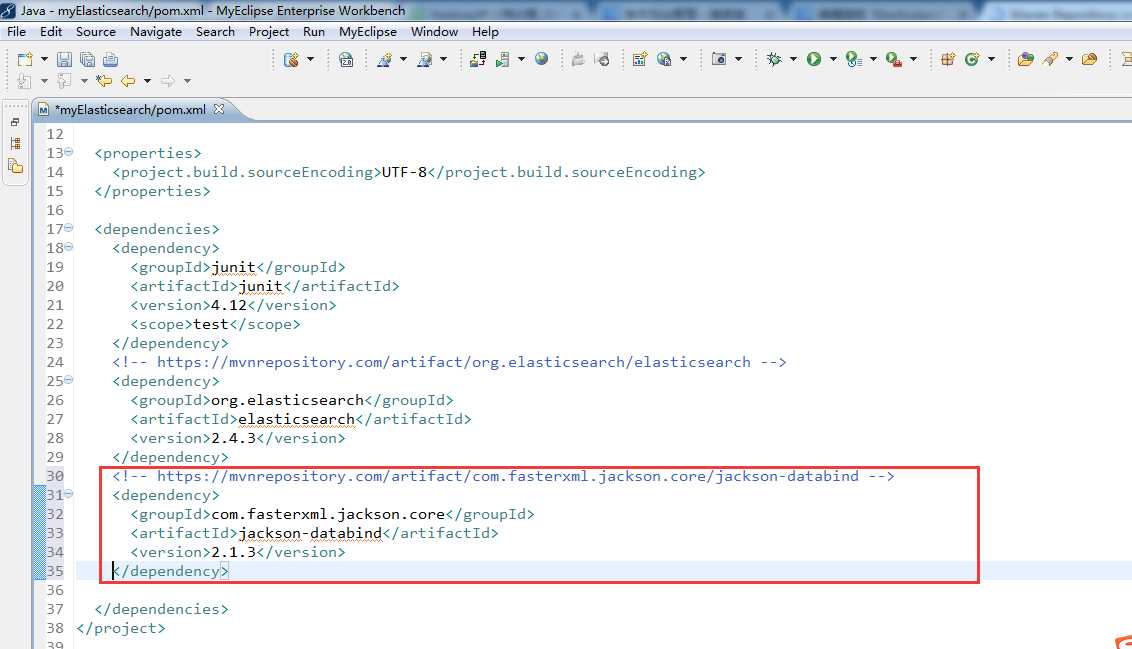Collapse the dependencies fold at line 17
The width and height of the screenshot is (1132, 649).
[x=69, y=227]
